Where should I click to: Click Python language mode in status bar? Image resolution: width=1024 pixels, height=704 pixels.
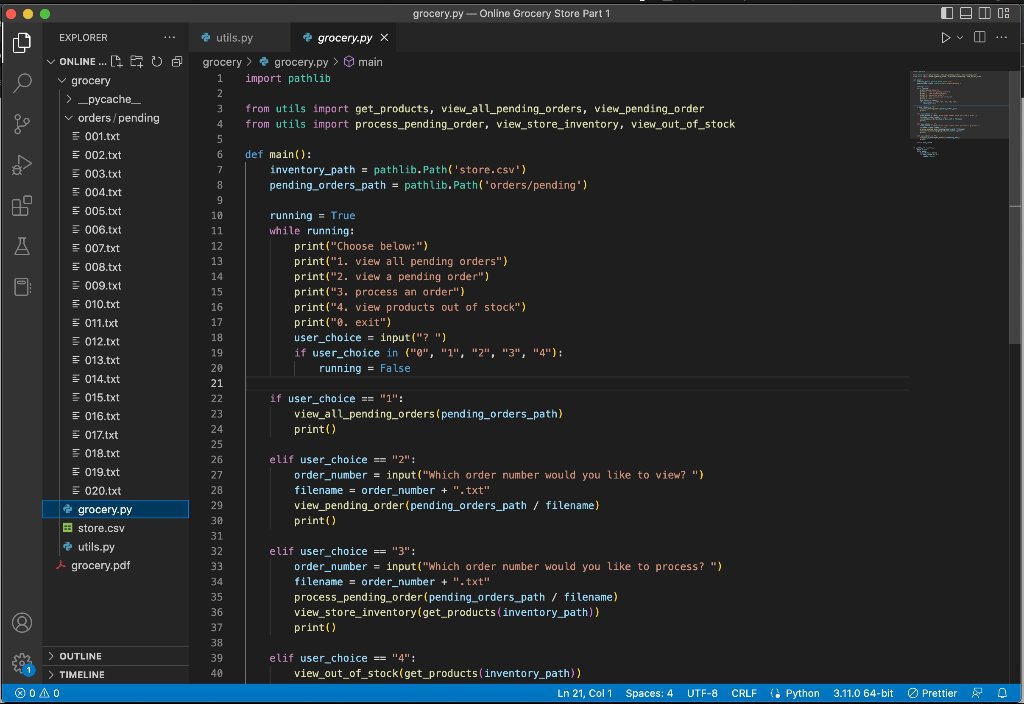(802, 693)
